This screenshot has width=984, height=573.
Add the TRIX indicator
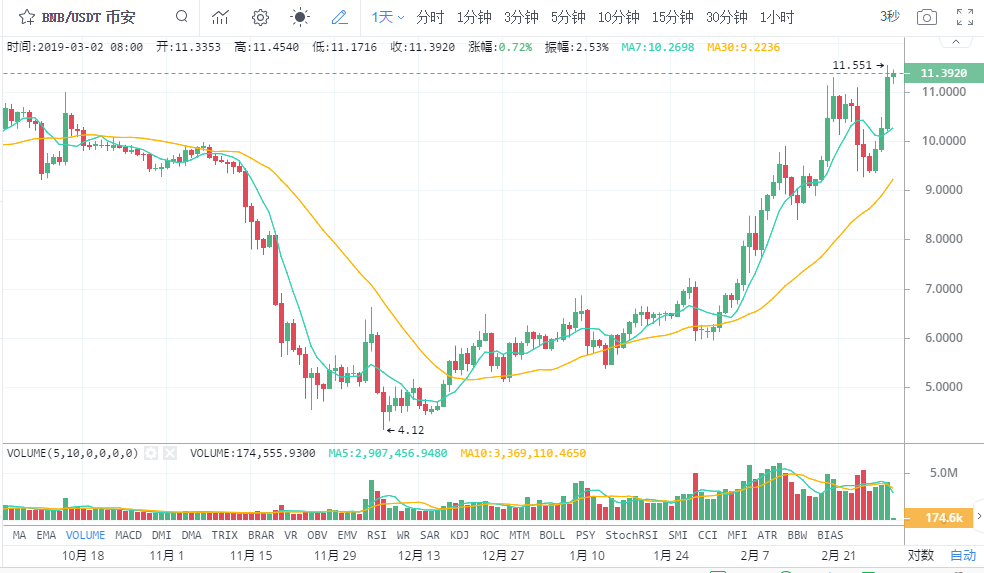pyautogui.click(x=225, y=535)
